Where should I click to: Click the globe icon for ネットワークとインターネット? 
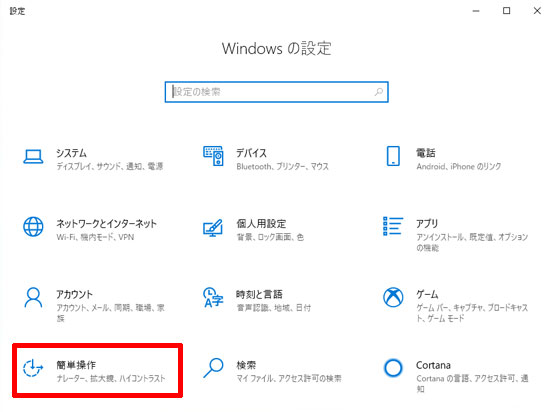coord(33,227)
